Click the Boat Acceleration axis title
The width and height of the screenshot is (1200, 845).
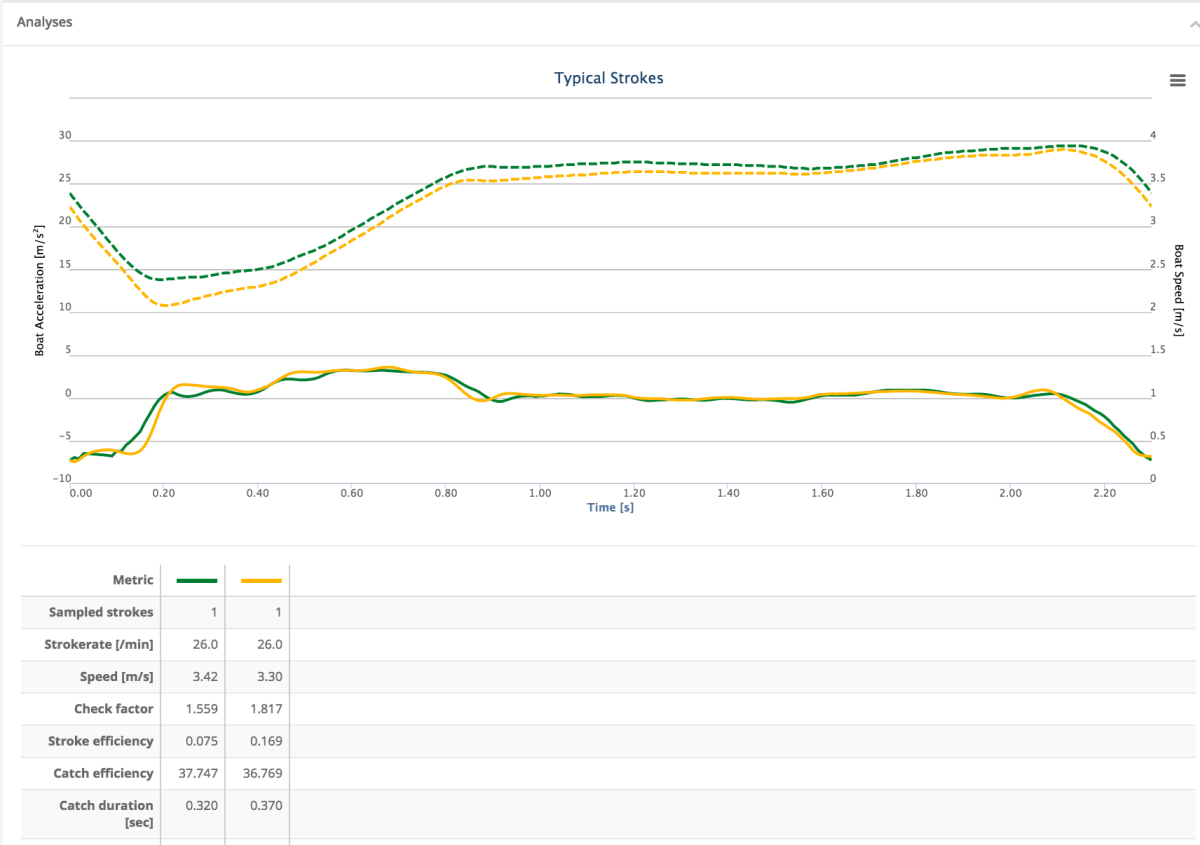pos(40,290)
